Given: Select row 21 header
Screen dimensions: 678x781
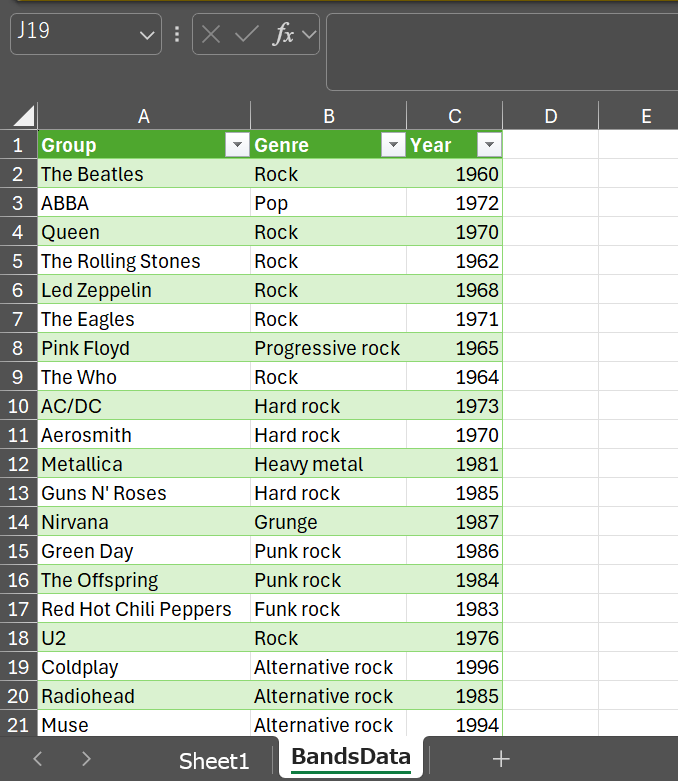Looking at the screenshot, I should tap(18, 725).
